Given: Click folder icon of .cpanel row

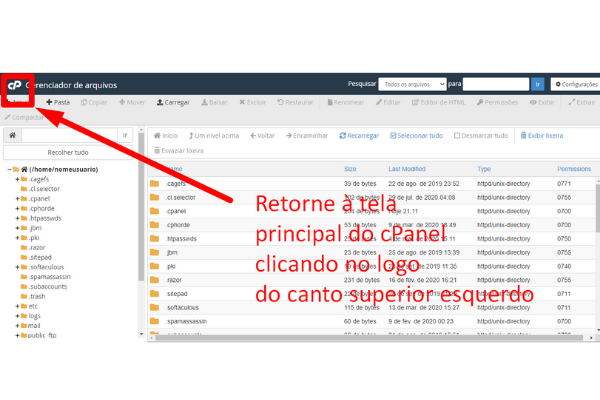Looking at the screenshot, I should pos(155,211).
